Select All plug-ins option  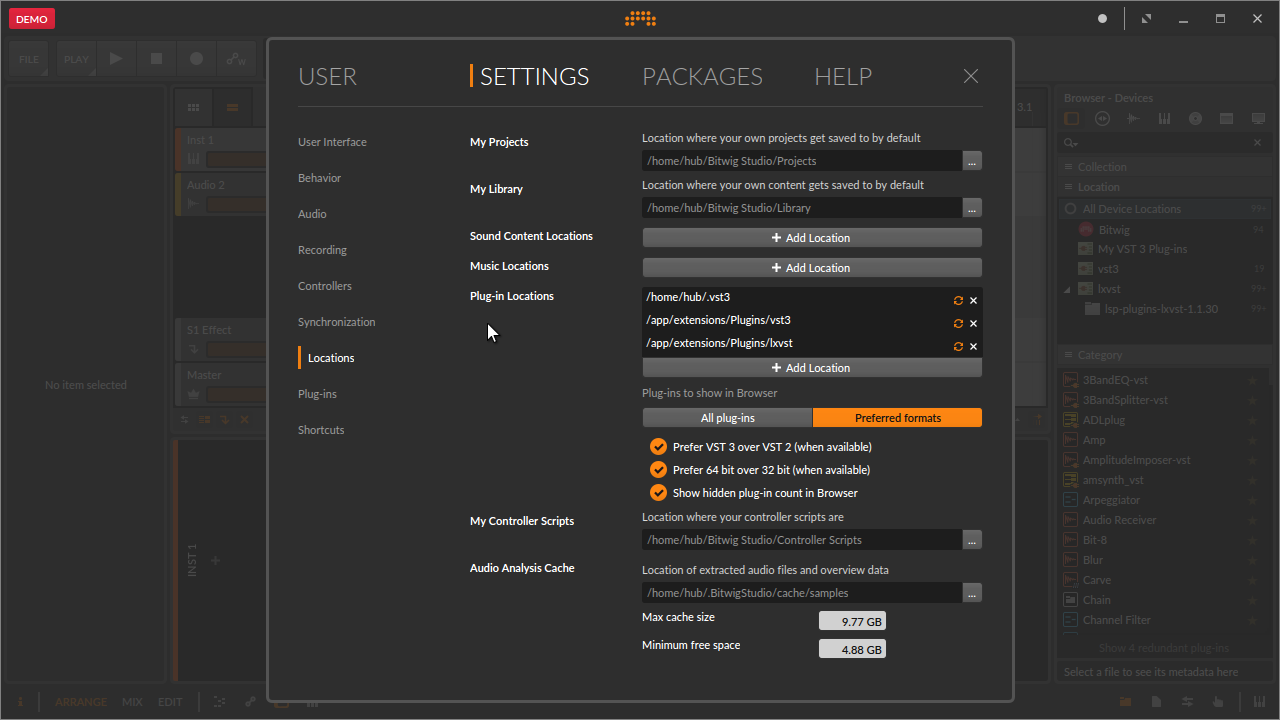point(727,418)
